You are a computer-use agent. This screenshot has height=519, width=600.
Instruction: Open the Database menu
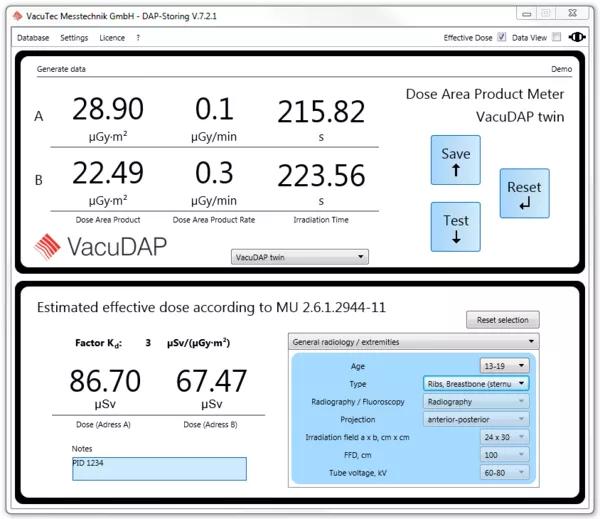(x=33, y=38)
